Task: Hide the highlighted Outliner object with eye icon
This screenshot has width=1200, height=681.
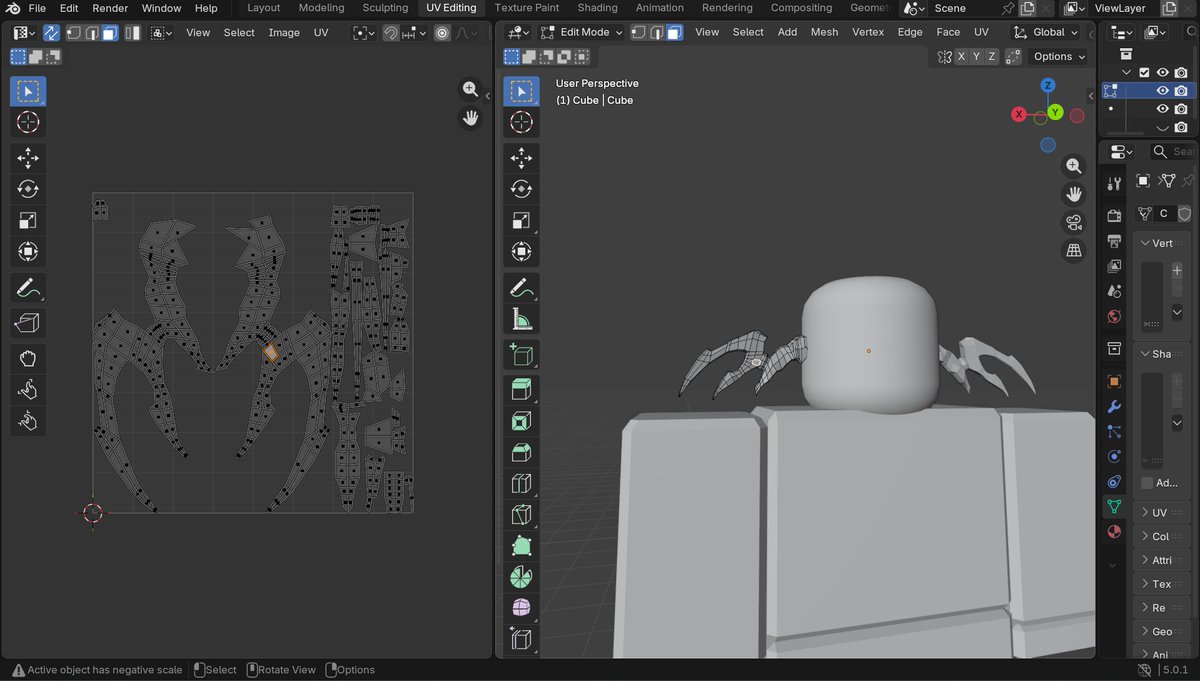Action: tap(1162, 90)
